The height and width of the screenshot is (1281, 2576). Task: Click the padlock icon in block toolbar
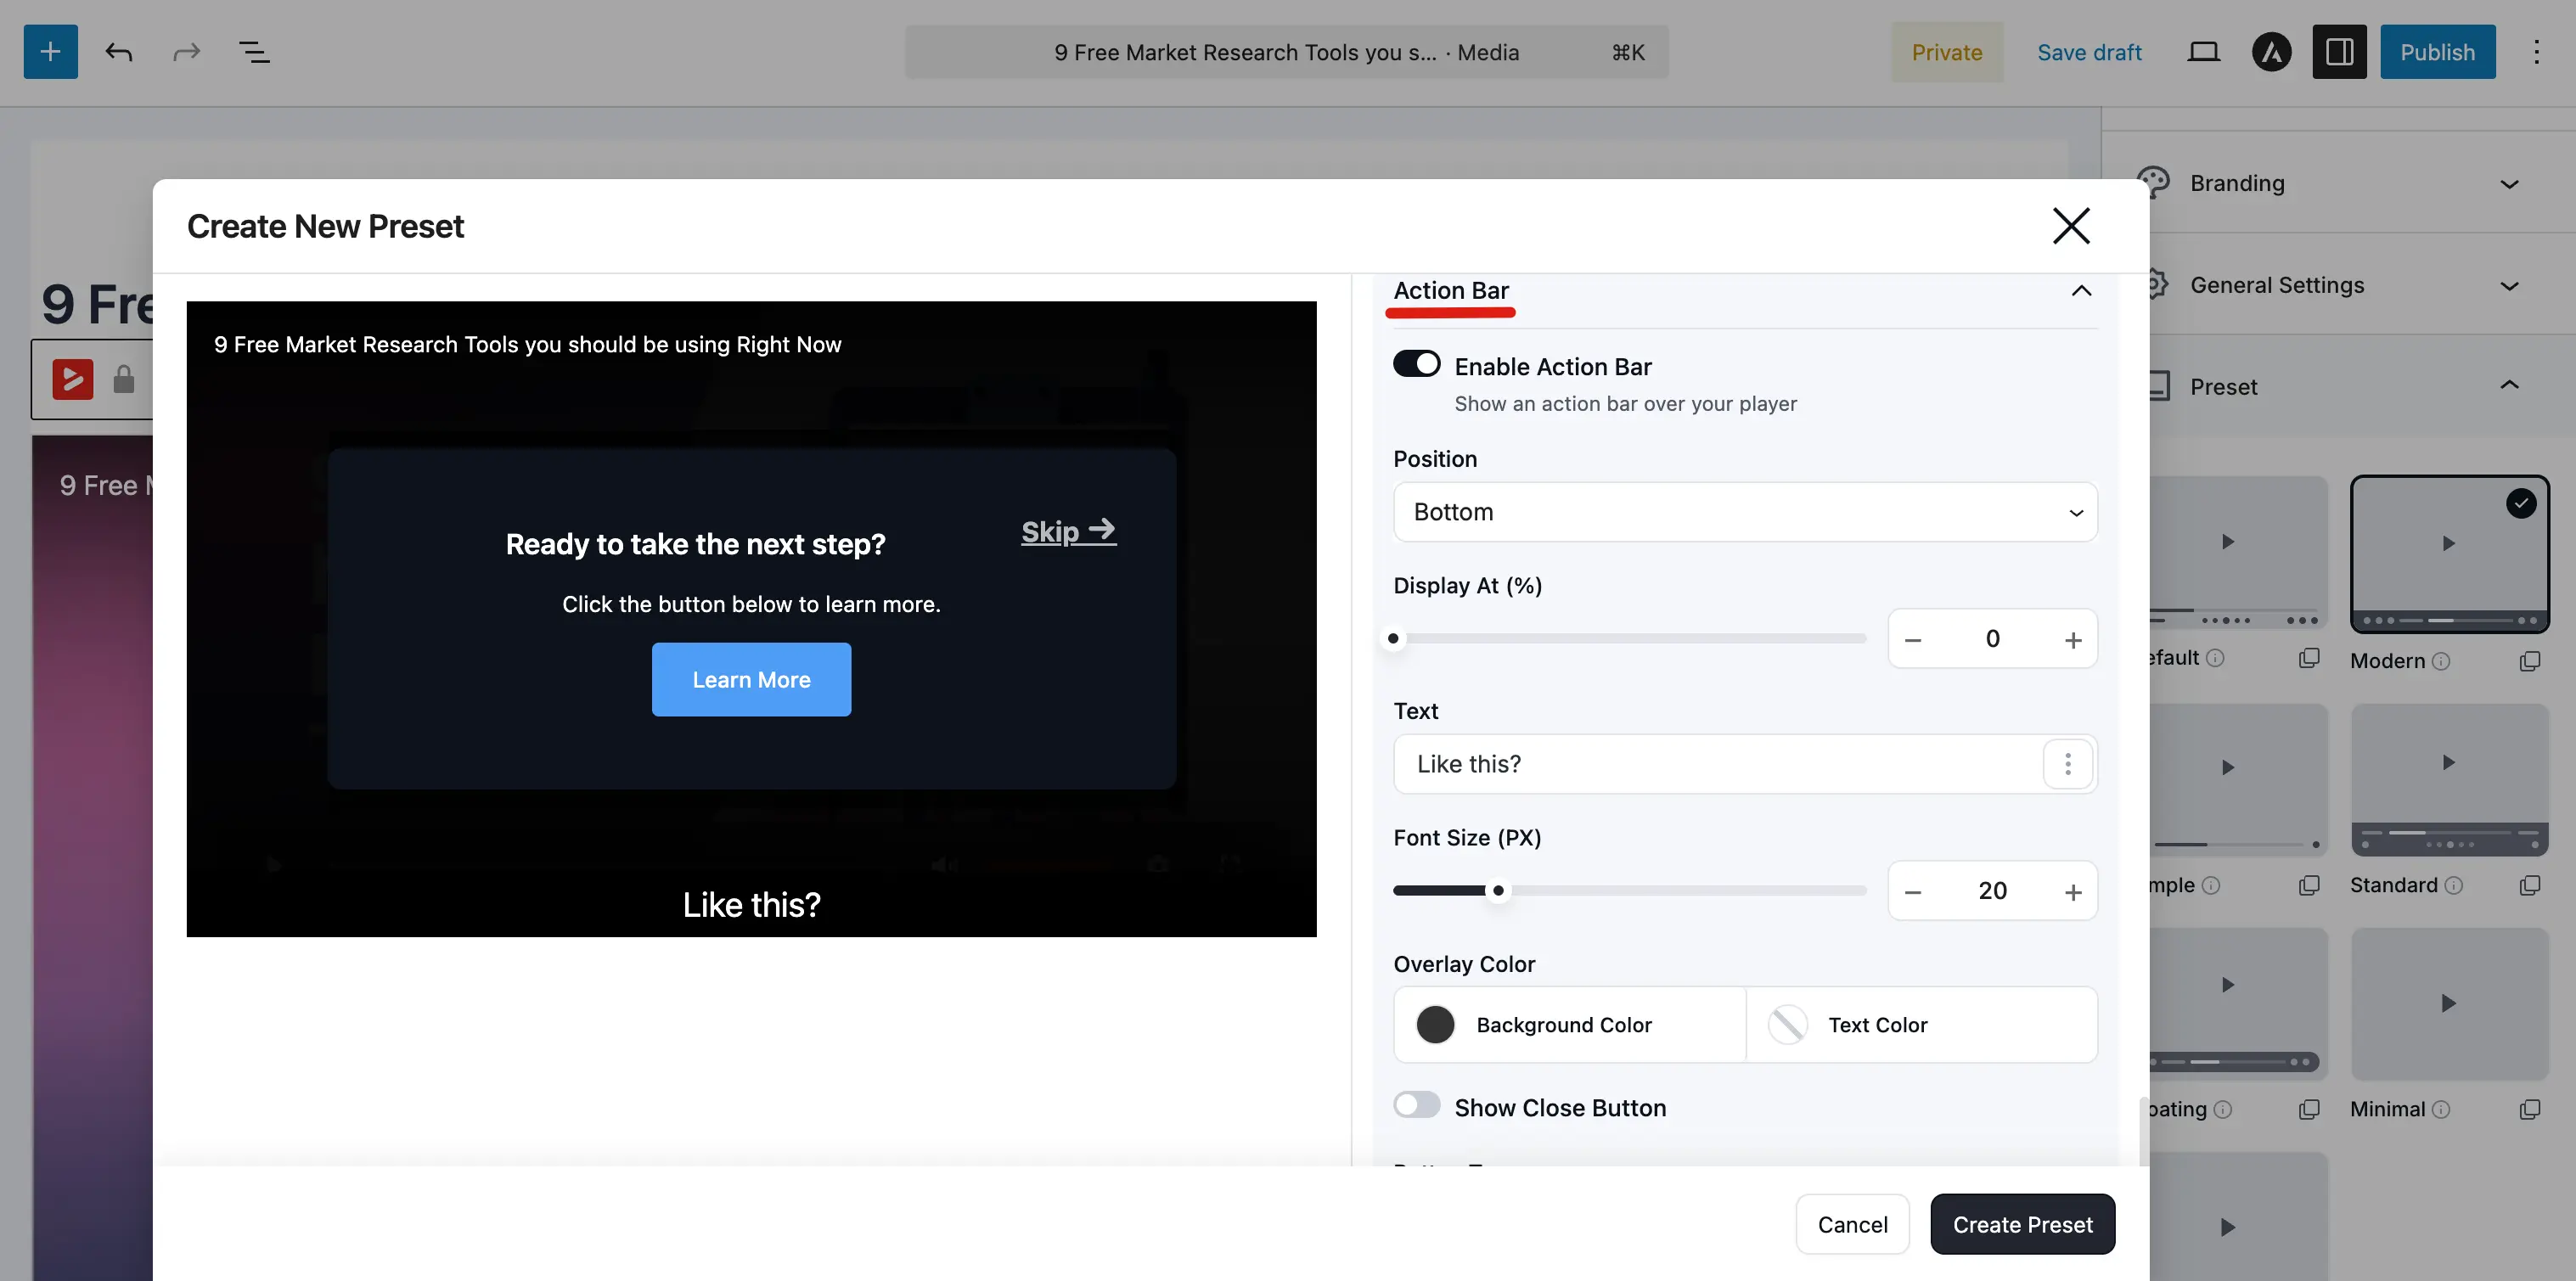pos(124,380)
